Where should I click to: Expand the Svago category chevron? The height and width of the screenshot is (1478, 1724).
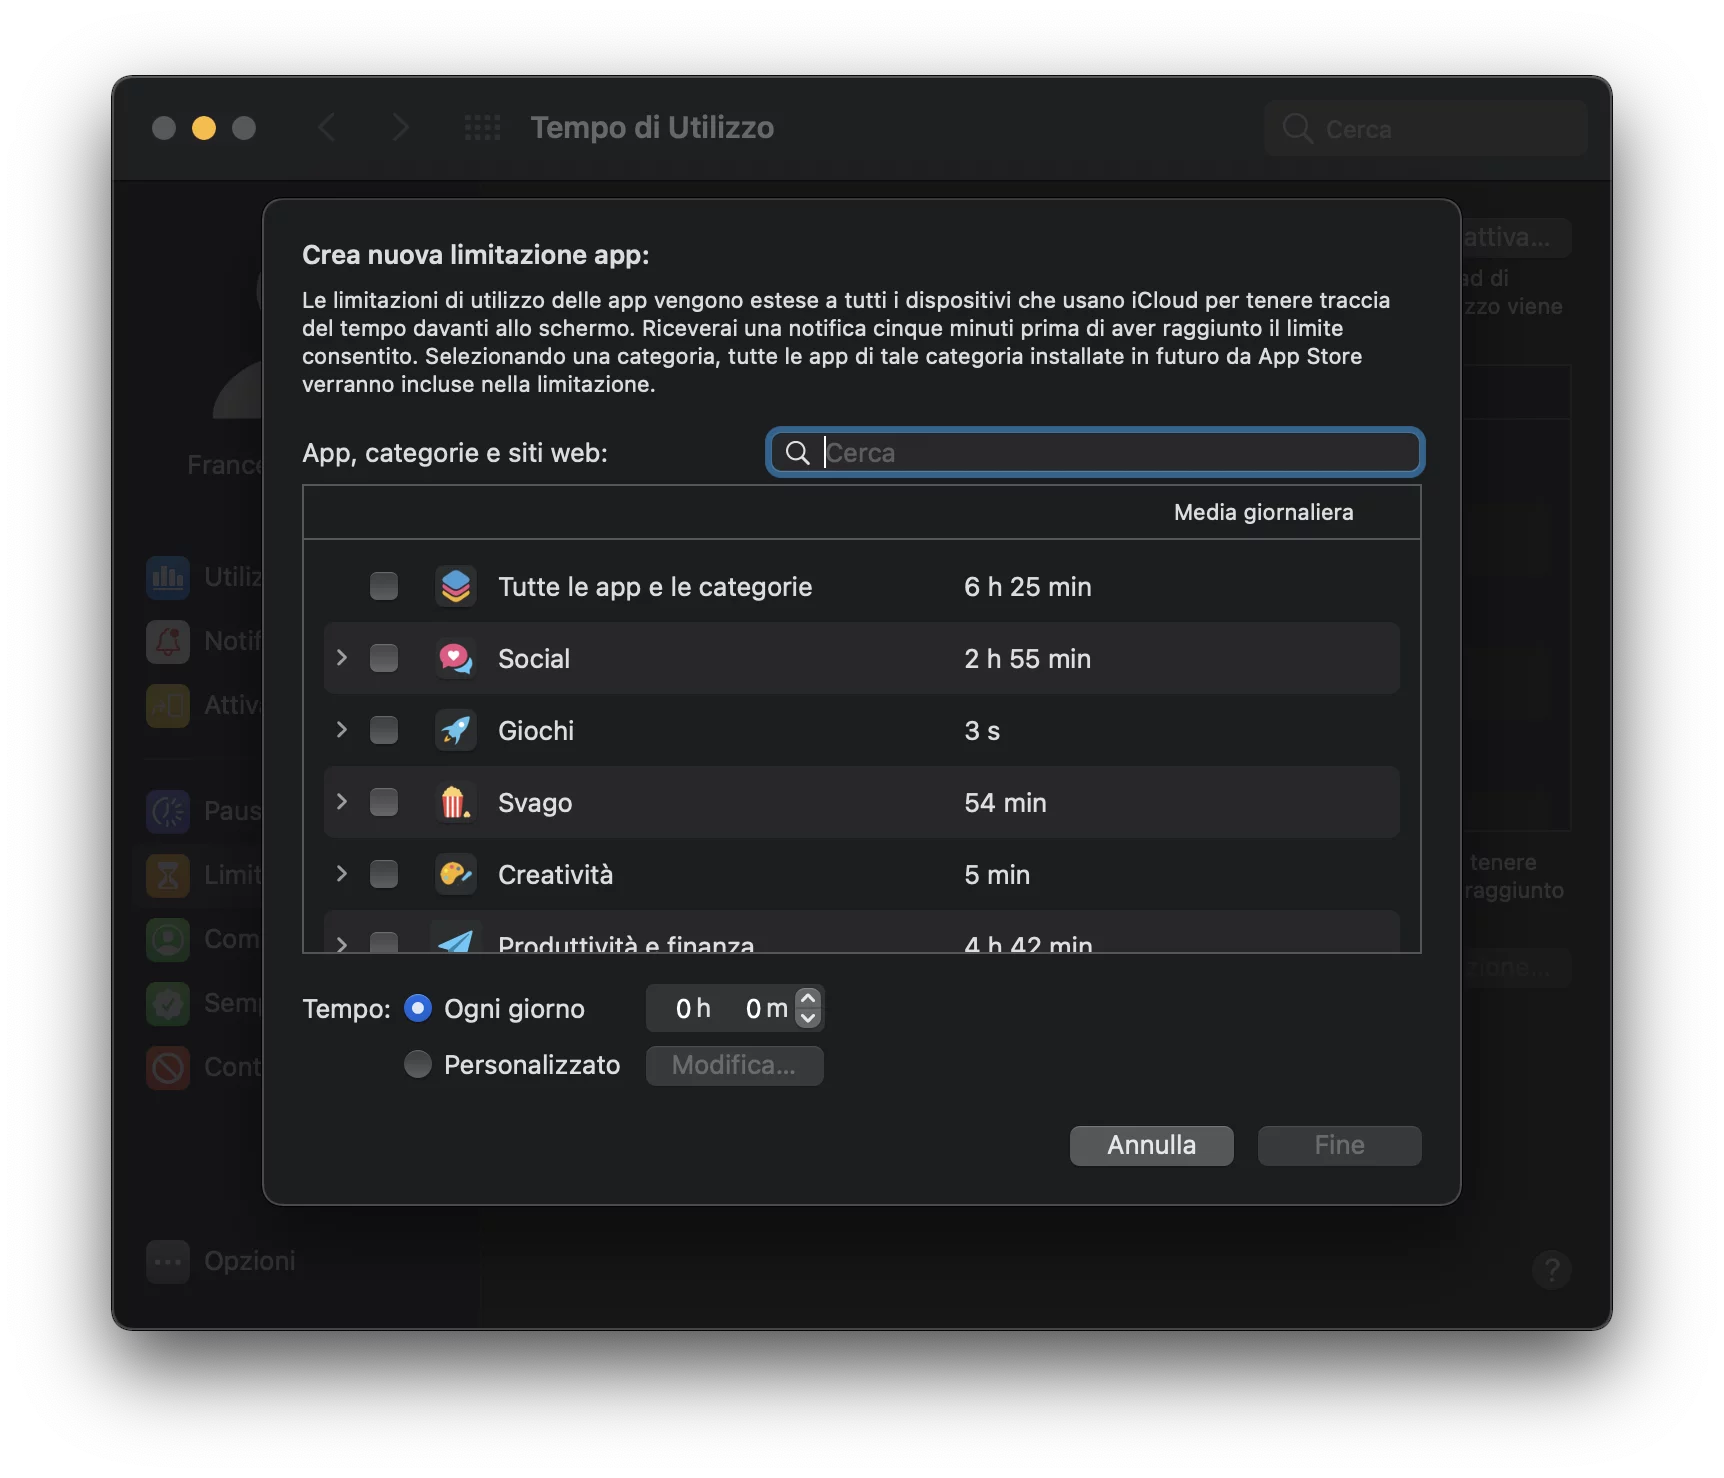(x=342, y=802)
